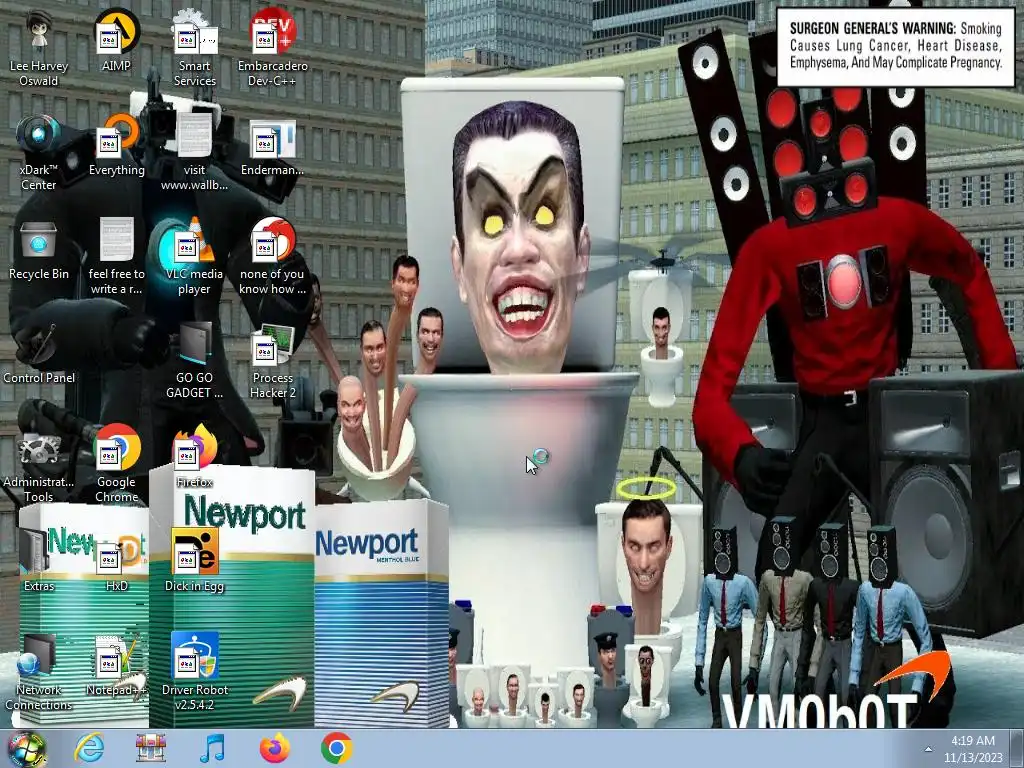Show hidden system tray icons arrow
Viewport: 1024px width, 768px height.
(928, 749)
